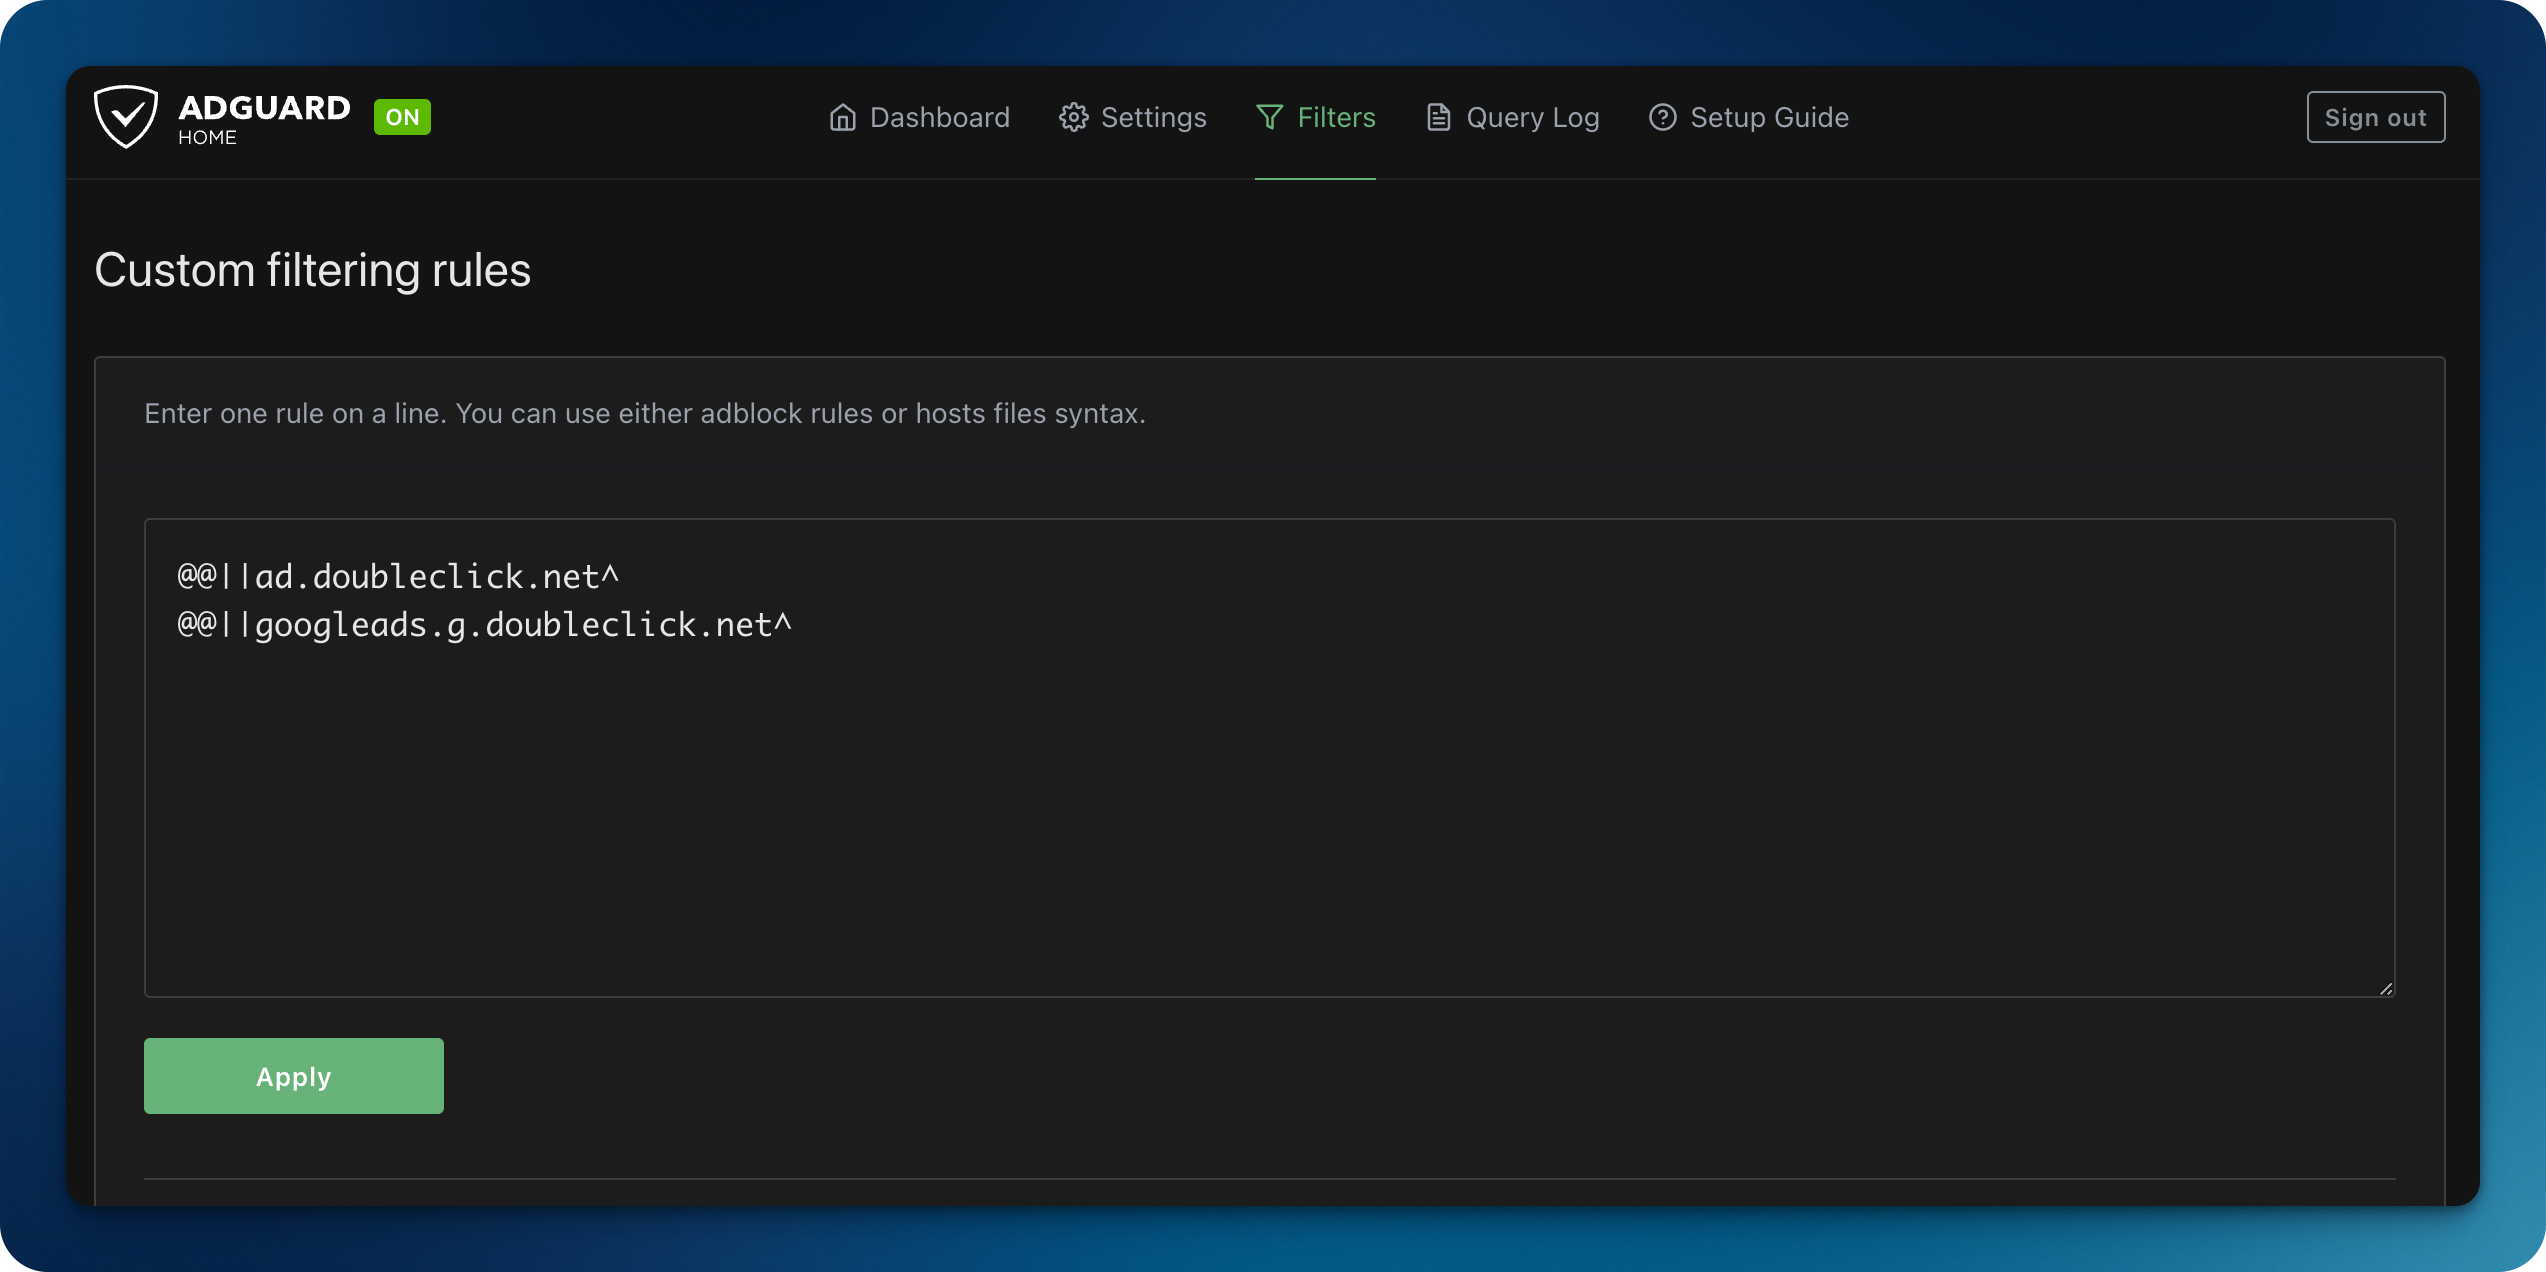The image size is (2546, 1272).
Task: Apply the custom filtering rules
Action: tap(294, 1076)
